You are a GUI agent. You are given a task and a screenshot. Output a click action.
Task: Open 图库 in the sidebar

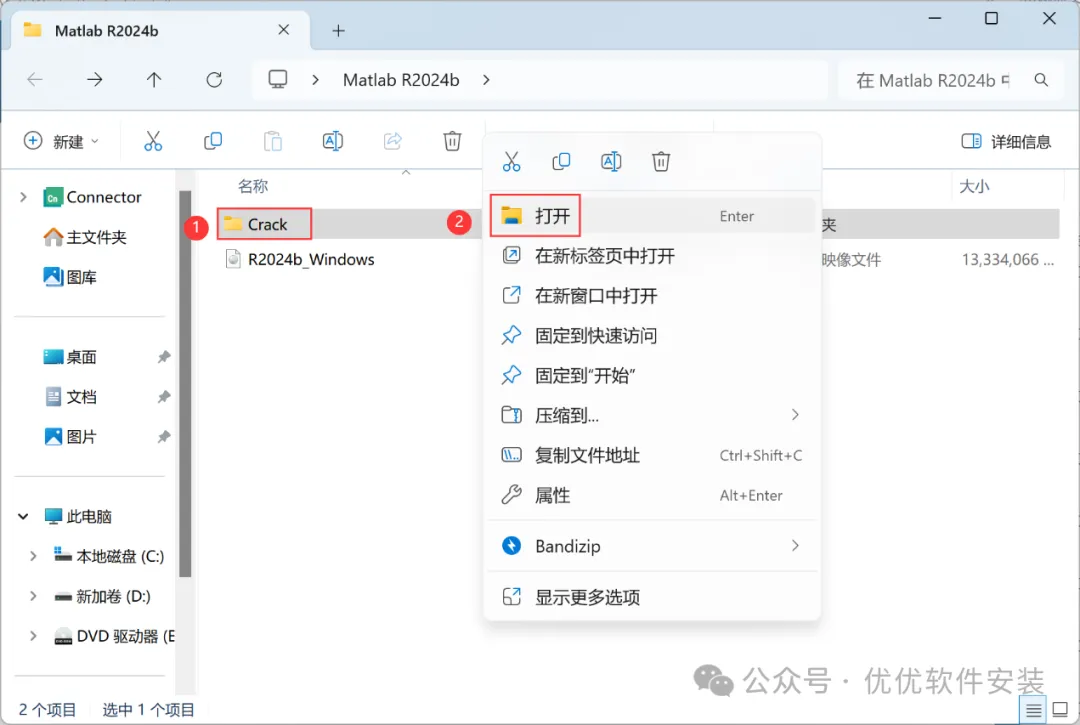coord(70,277)
